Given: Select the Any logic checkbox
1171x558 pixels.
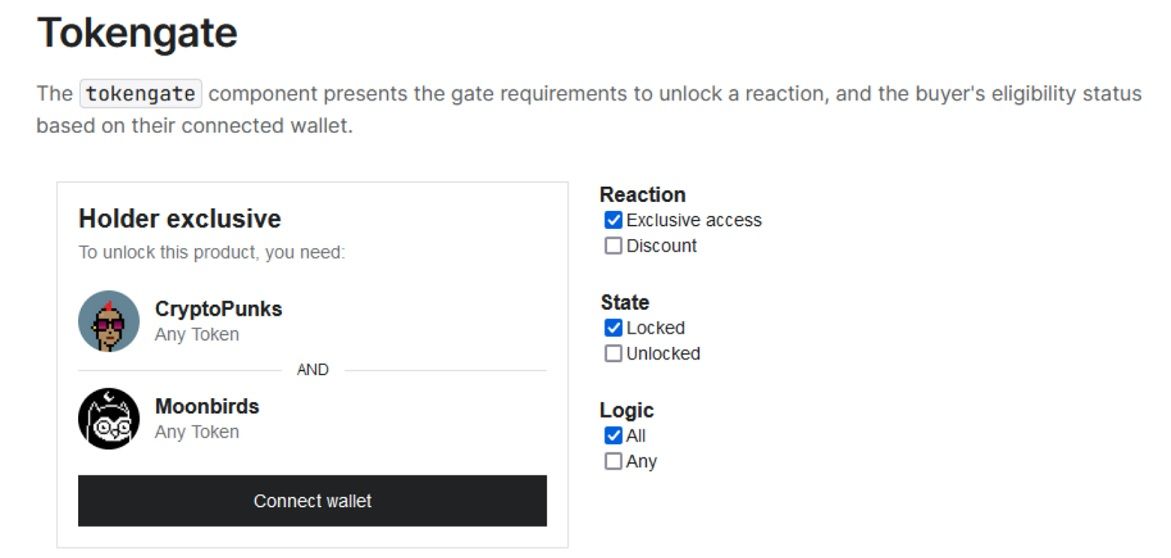Looking at the screenshot, I should 613,461.
